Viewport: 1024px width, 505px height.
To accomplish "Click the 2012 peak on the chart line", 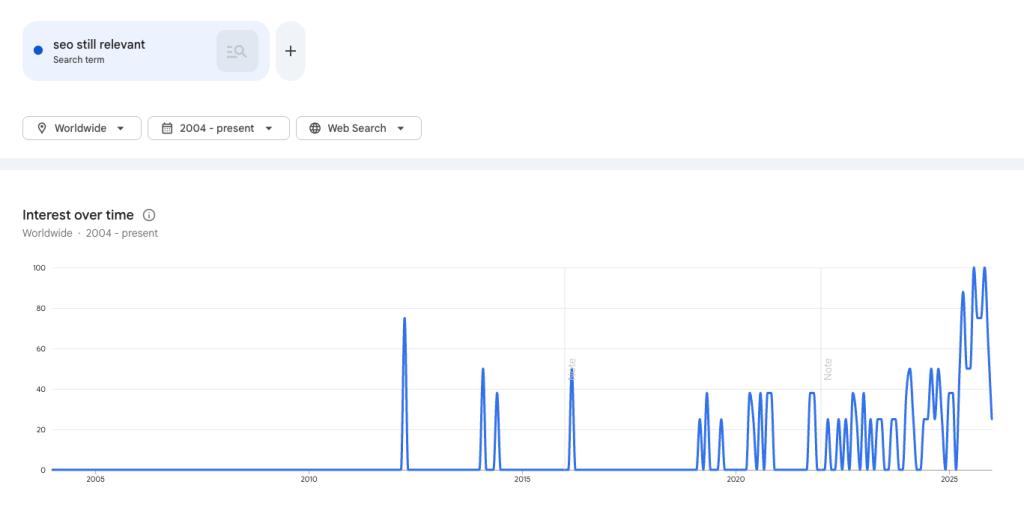I will [x=404, y=319].
